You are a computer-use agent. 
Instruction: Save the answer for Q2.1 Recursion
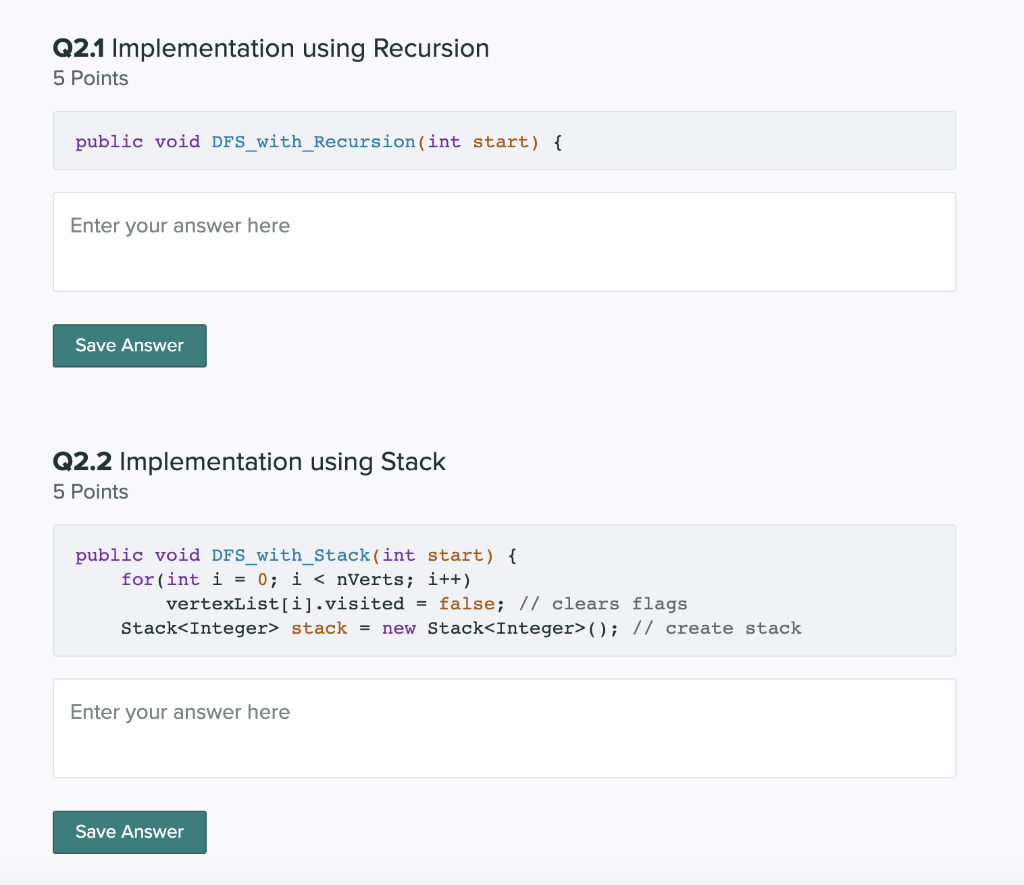(x=130, y=345)
